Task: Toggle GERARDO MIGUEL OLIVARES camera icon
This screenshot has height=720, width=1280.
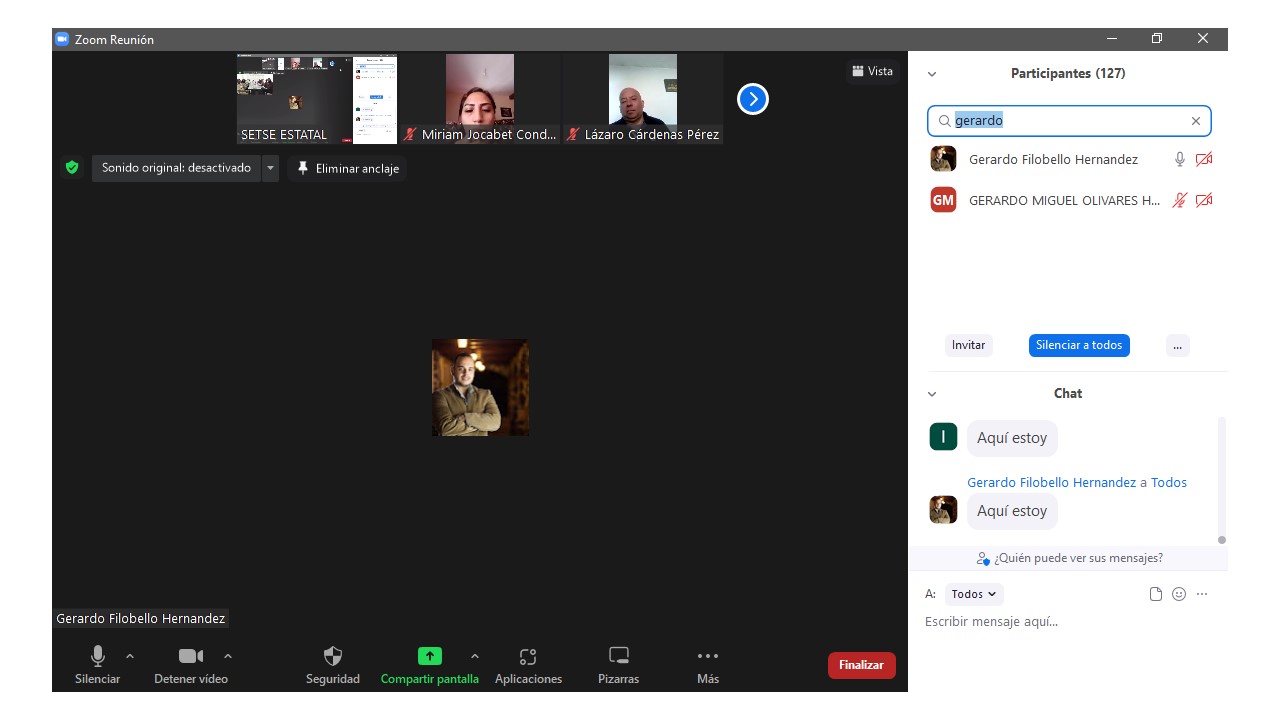Action: click(1204, 200)
